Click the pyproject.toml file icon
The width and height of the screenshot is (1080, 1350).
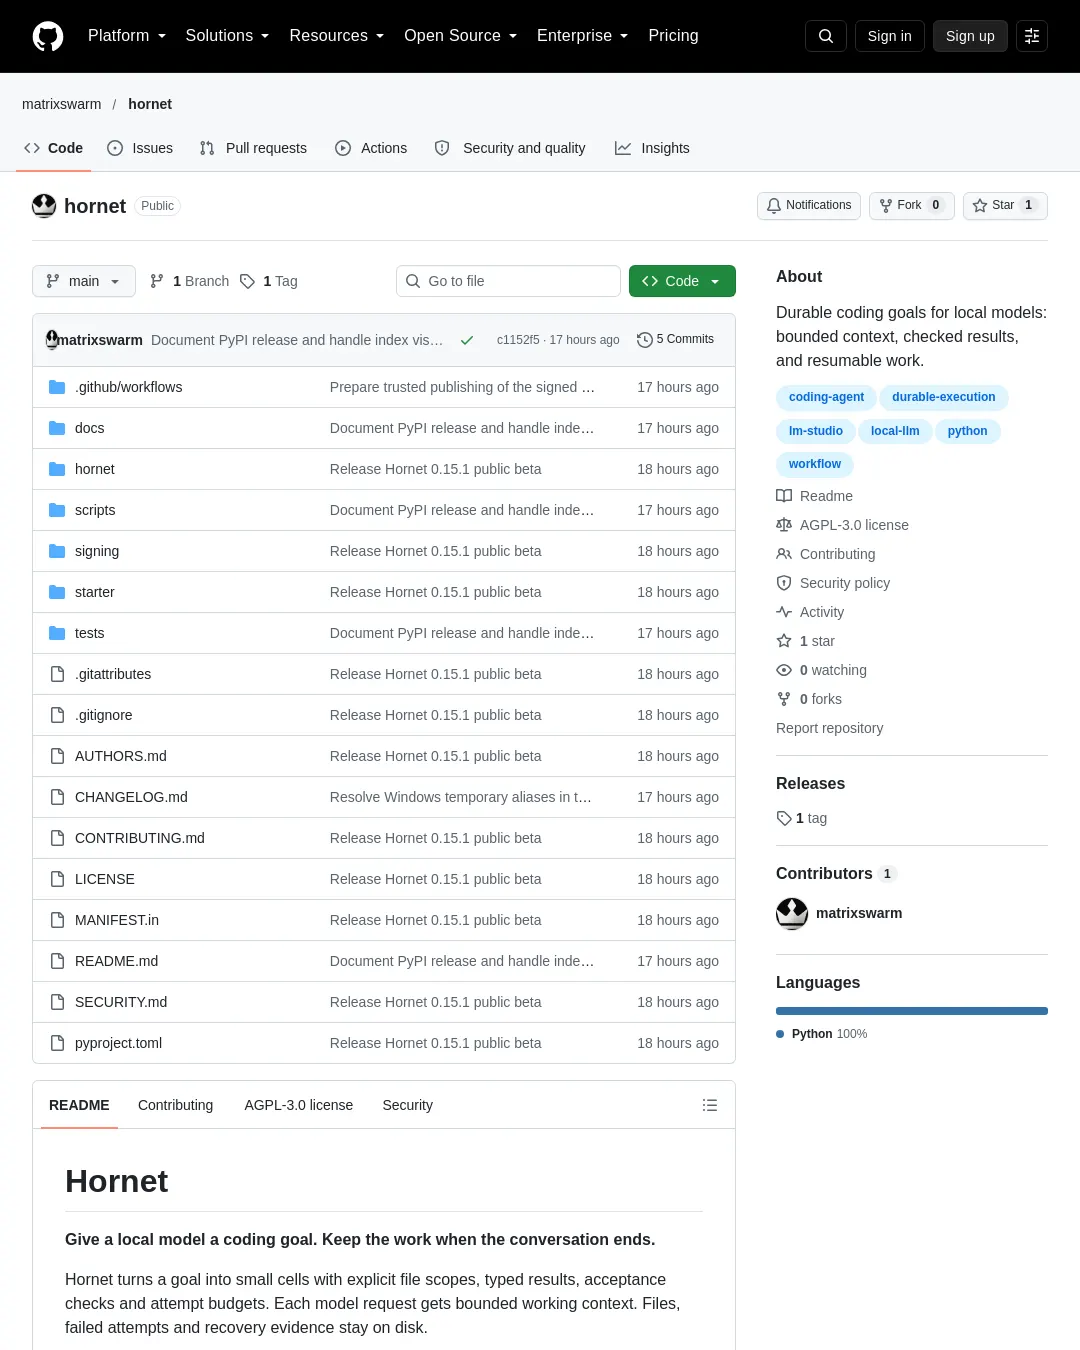click(x=57, y=1043)
